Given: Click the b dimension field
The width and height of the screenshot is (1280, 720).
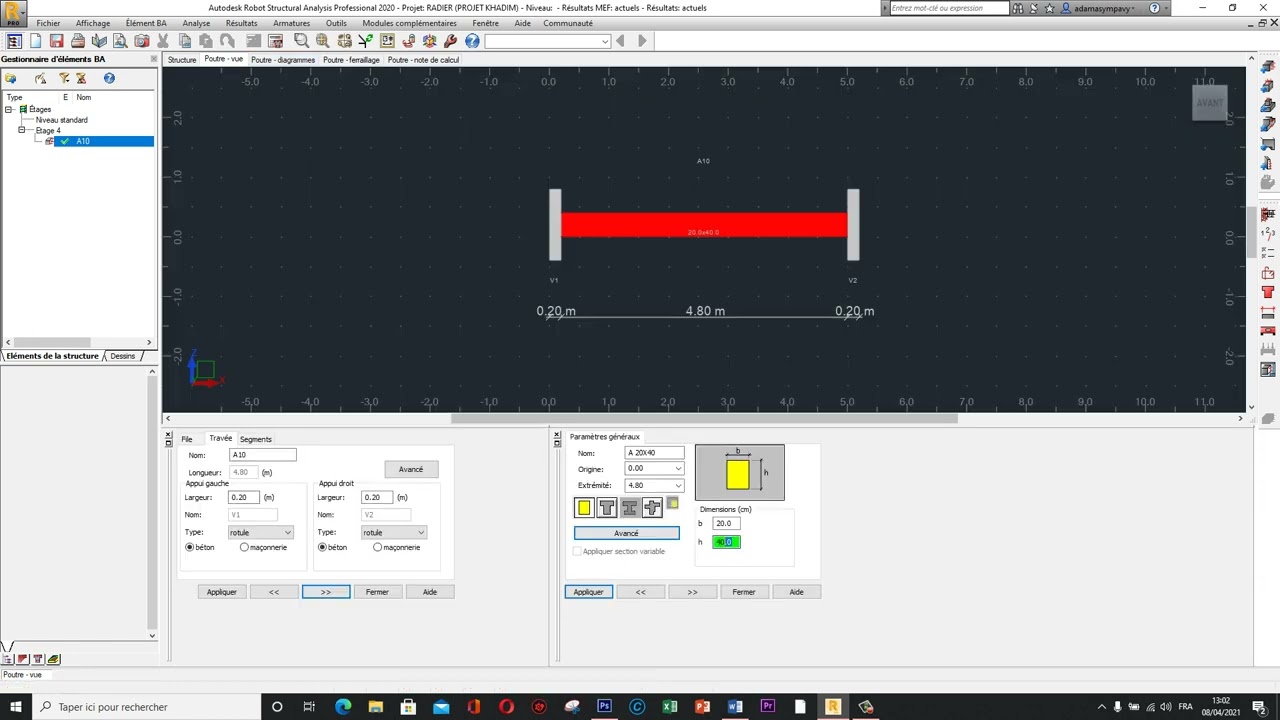Looking at the screenshot, I should pos(726,523).
